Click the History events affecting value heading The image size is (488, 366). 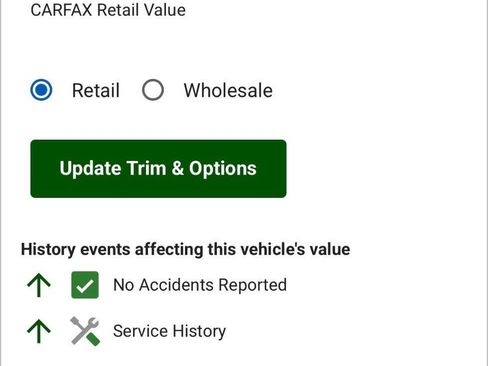point(185,249)
